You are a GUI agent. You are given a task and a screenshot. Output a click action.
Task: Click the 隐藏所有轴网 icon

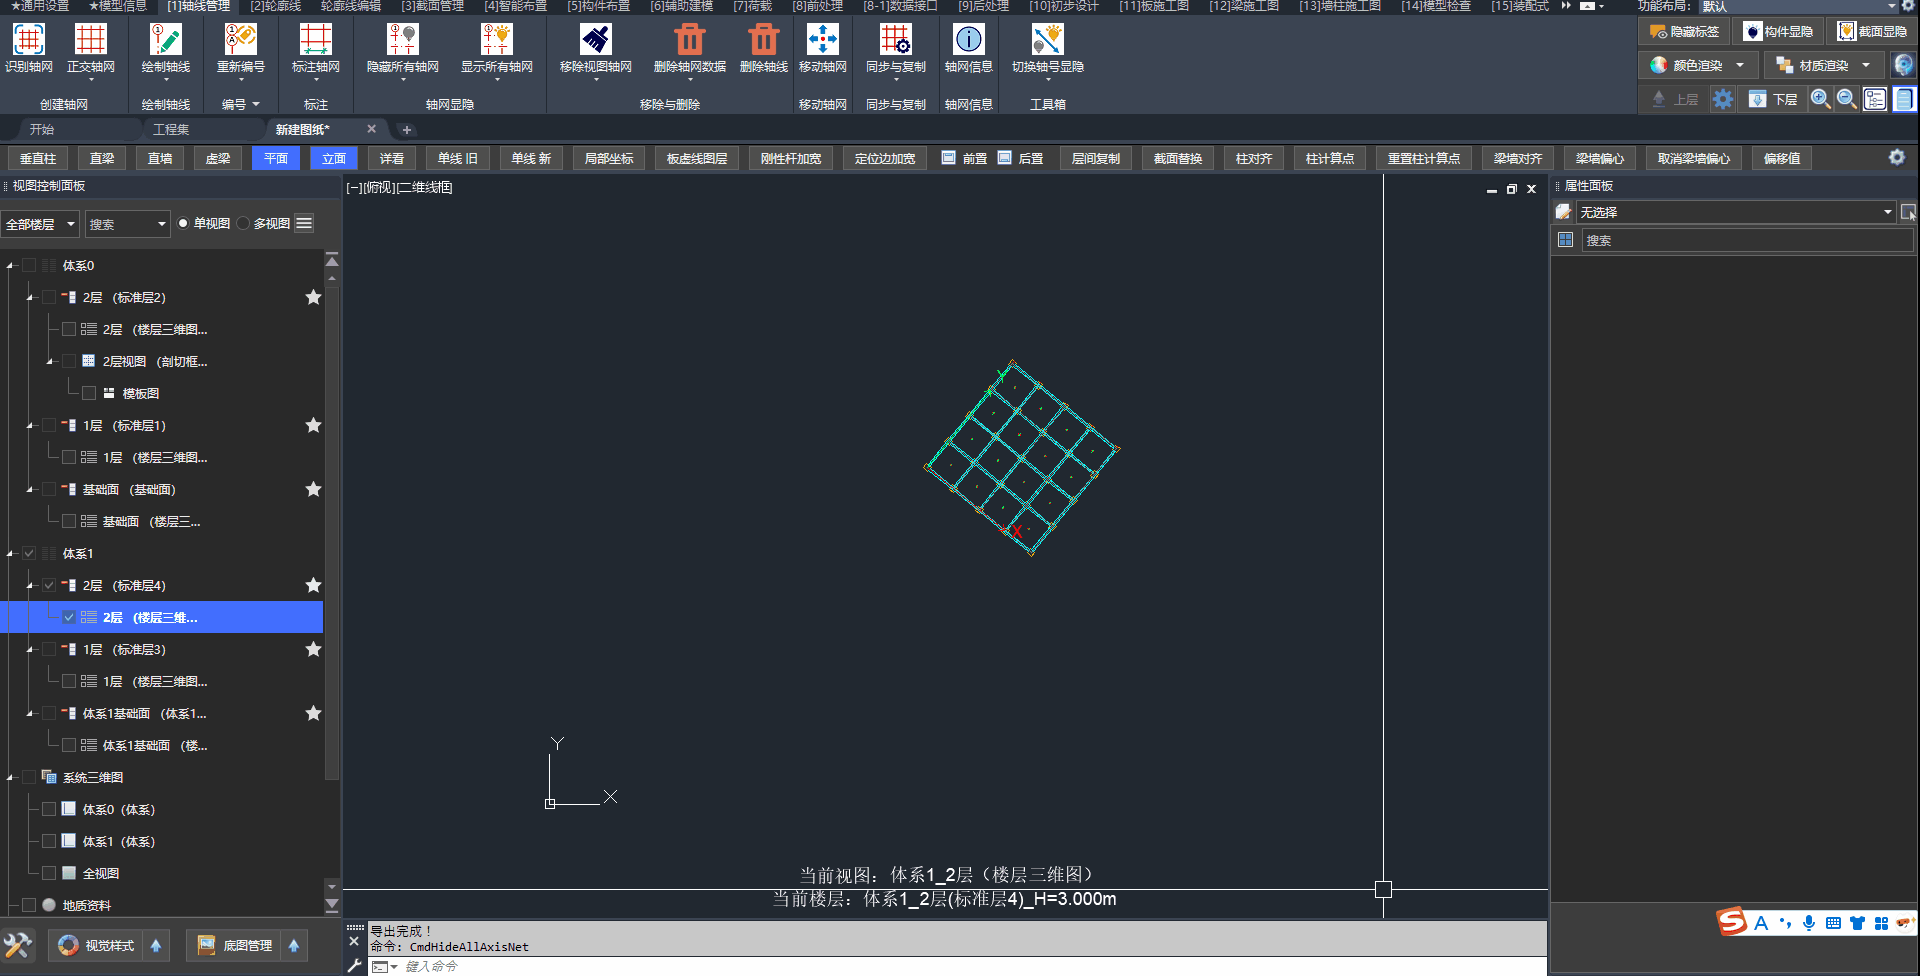pos(402,40)
